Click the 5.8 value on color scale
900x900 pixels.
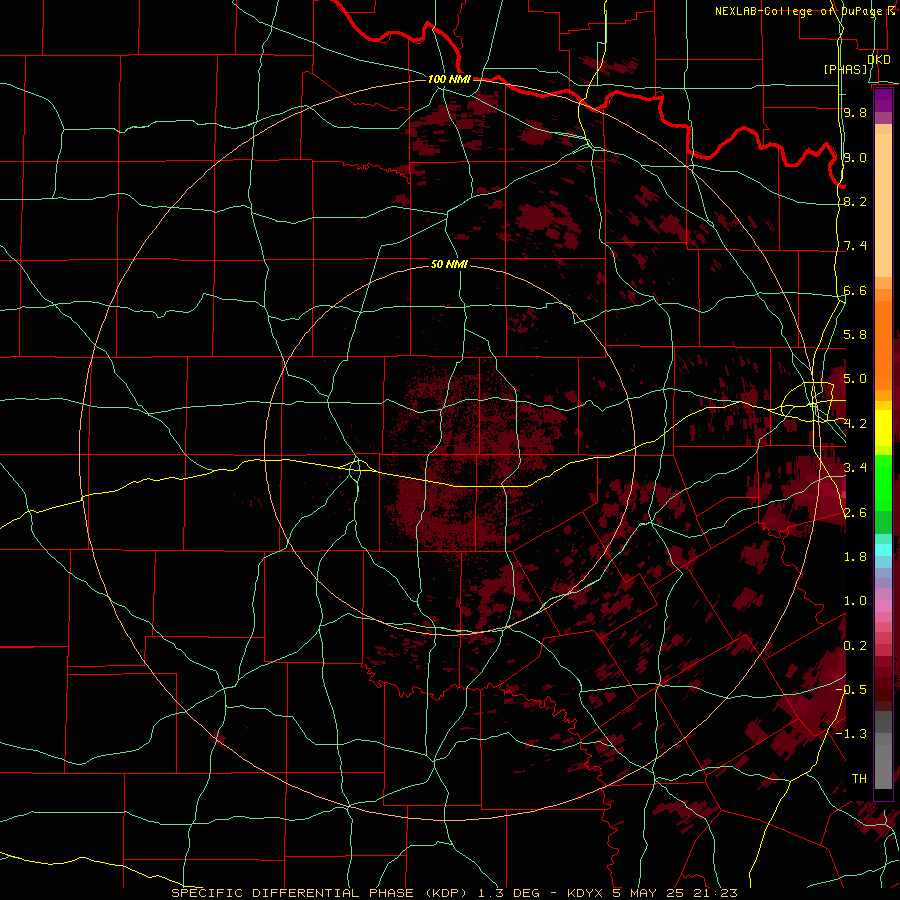point(855,334)
